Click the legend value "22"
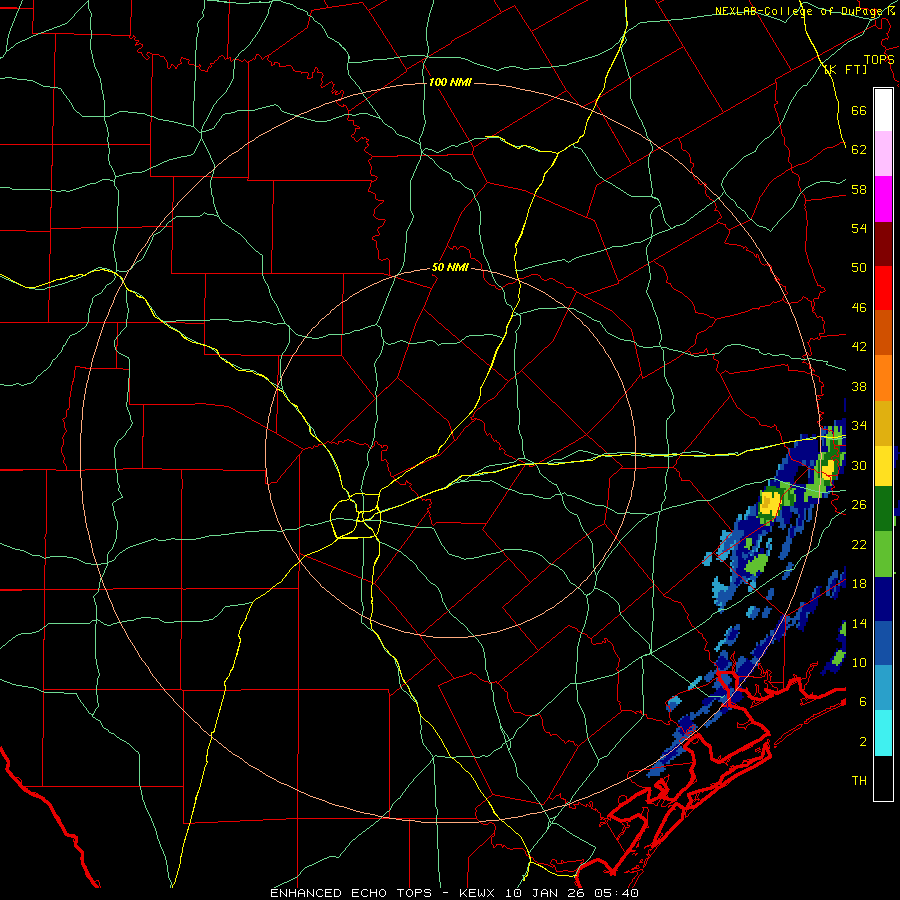Image resolution: width=900 pixels, height=900 pixels. [859, 544]
